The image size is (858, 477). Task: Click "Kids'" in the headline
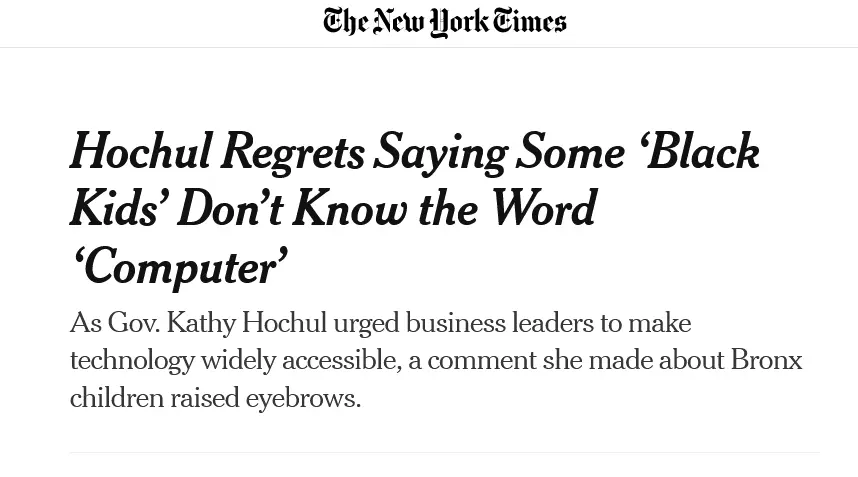click(119, 208)
